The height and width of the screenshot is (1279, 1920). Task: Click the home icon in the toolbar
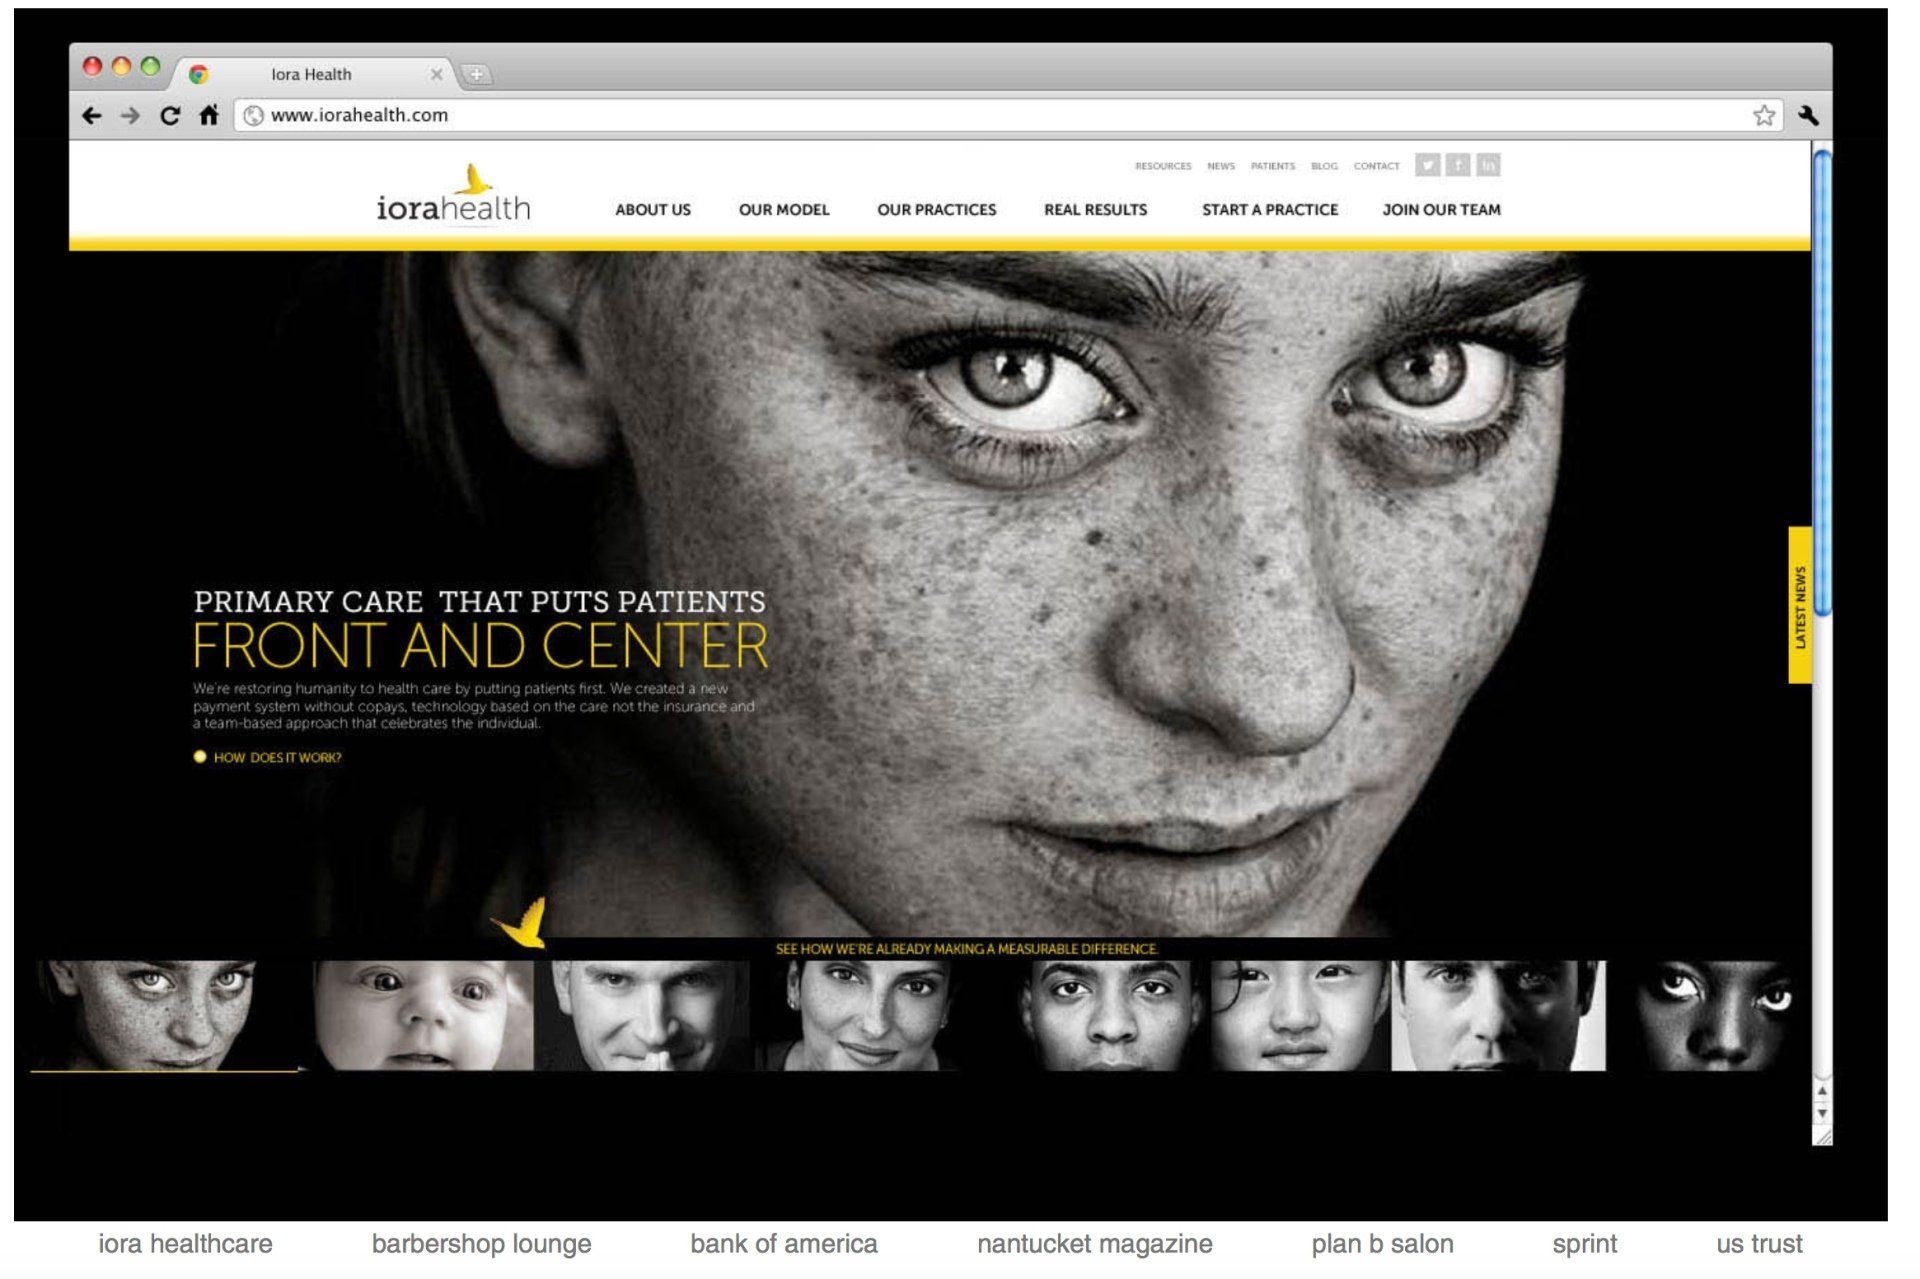tap(208, 116)
